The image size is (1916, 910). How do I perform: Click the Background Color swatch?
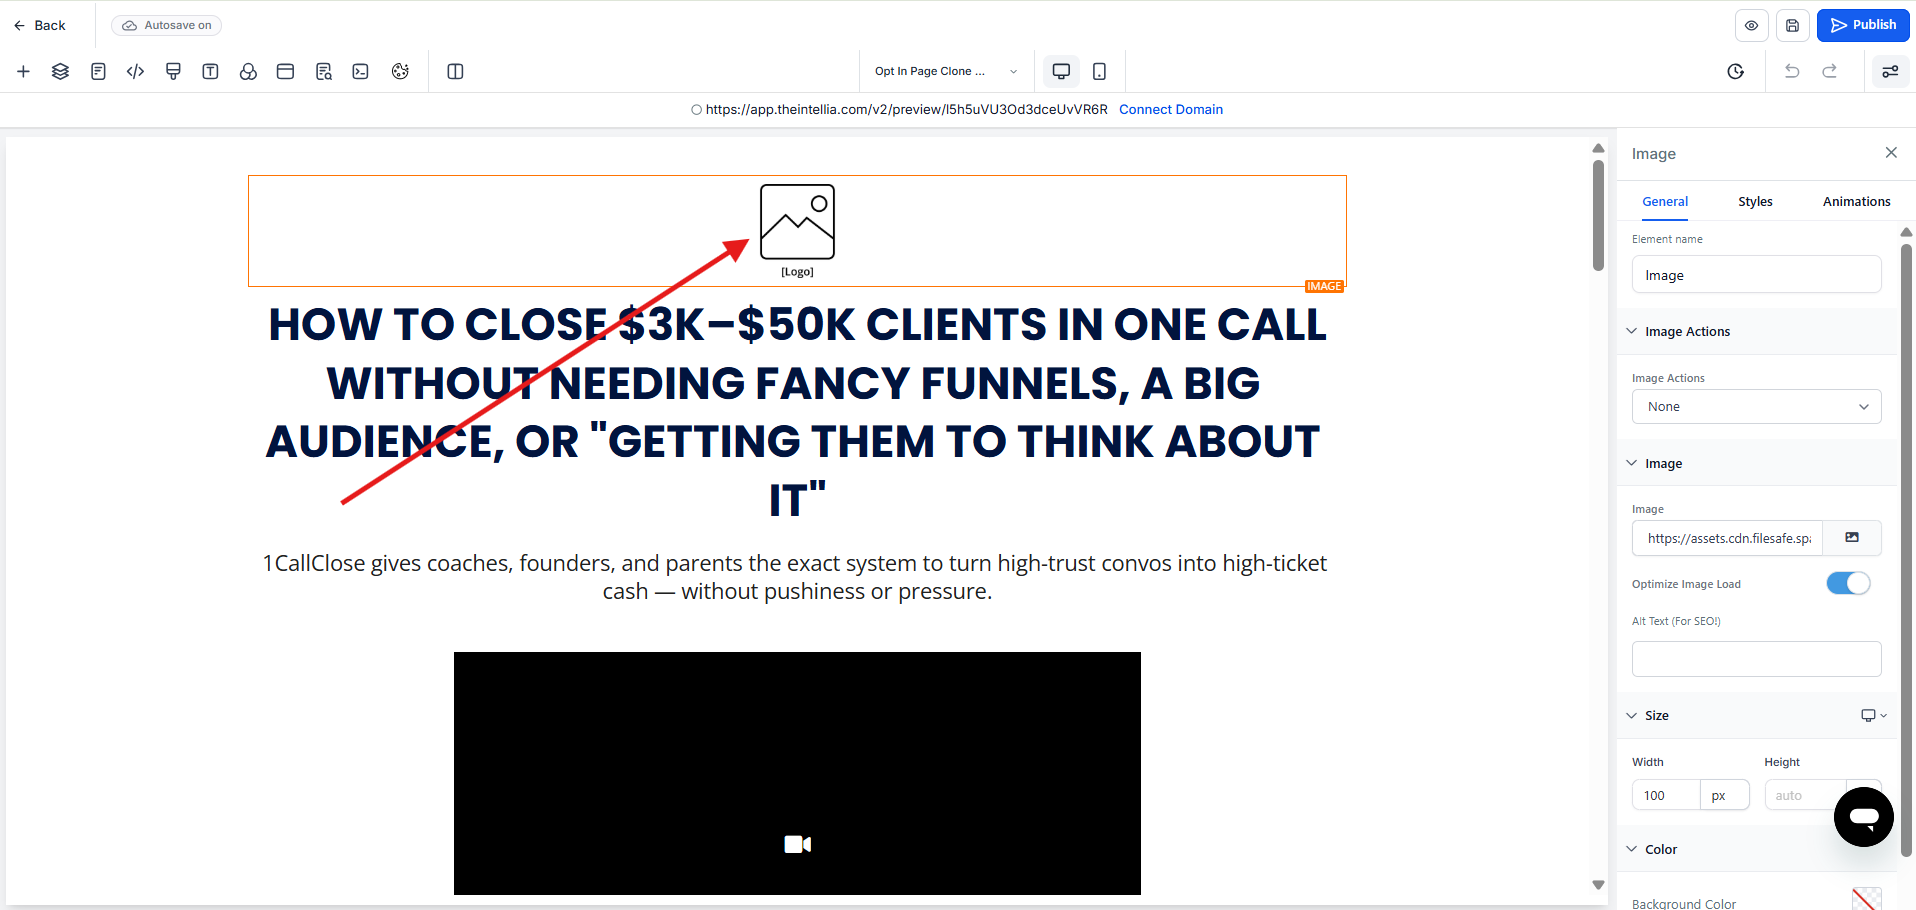click(x=1866, y=900)
